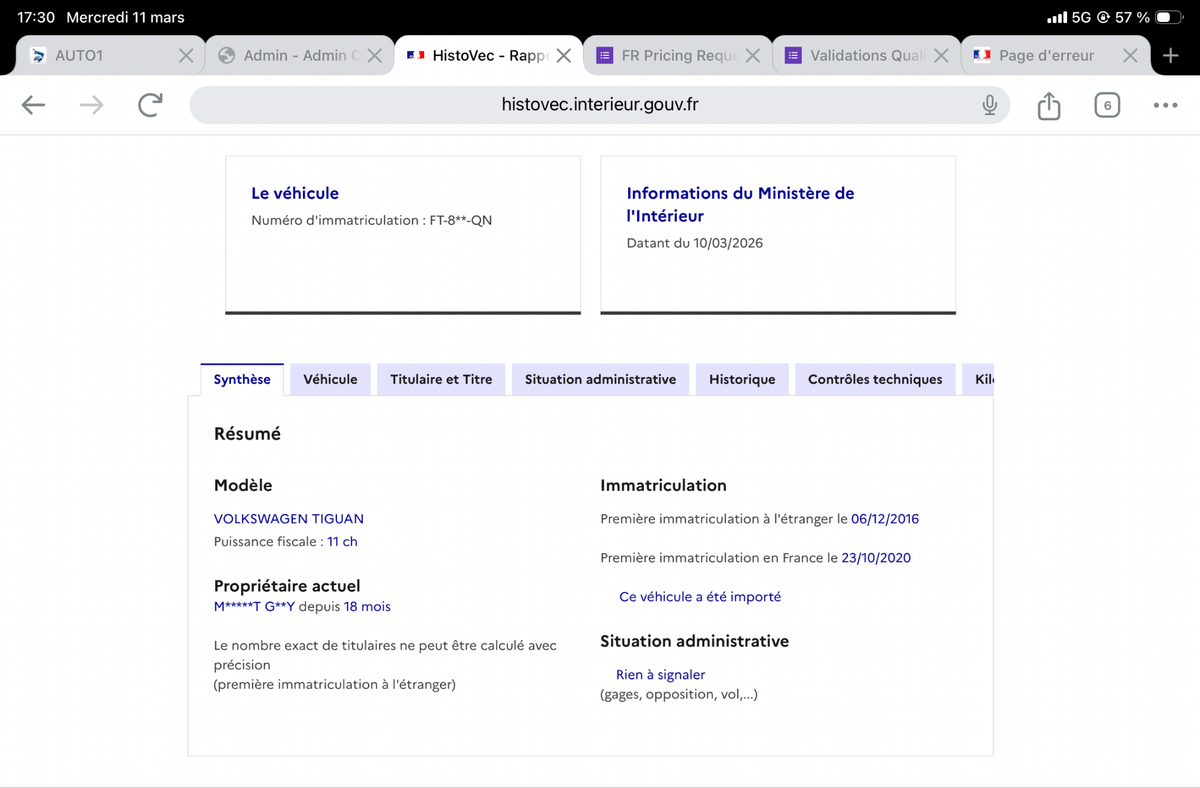Screen dimensions: 1200x788
Task: Open the Véhicule section tab
Action: pyautogui.click(x=330, y=380)
